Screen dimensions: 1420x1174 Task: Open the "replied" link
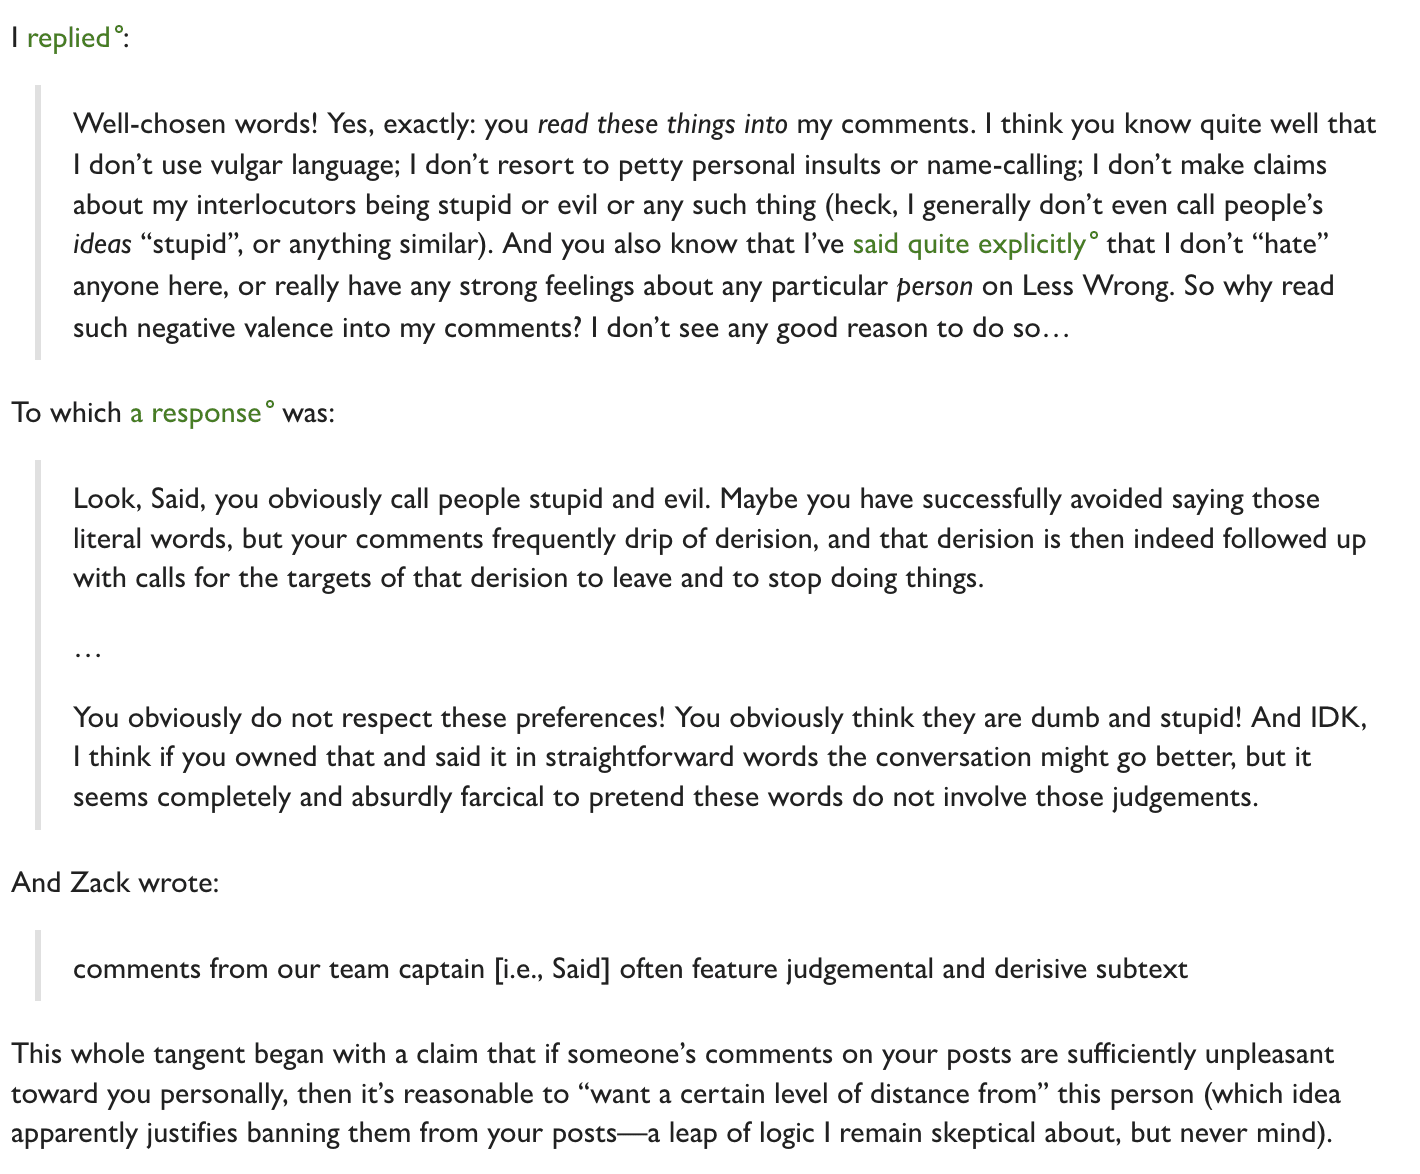pos(68,38)
